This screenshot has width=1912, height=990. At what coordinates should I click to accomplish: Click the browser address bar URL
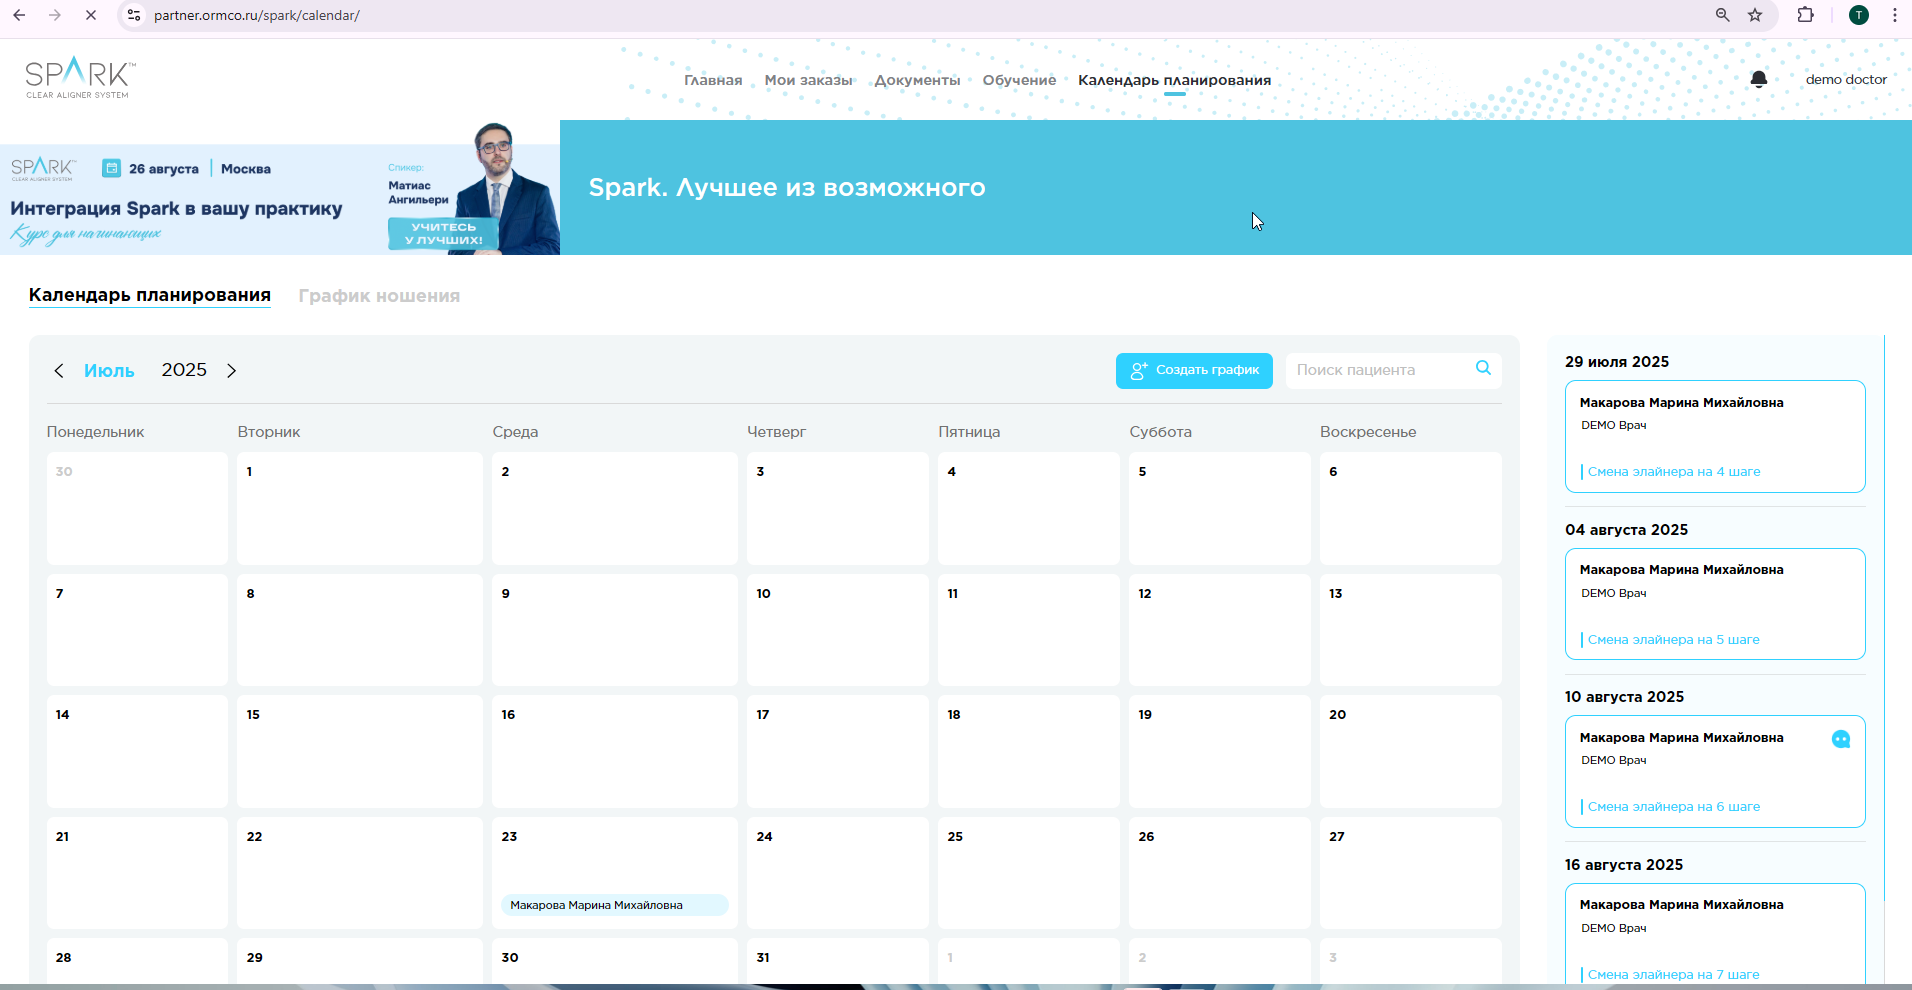[x=257, y=15]
